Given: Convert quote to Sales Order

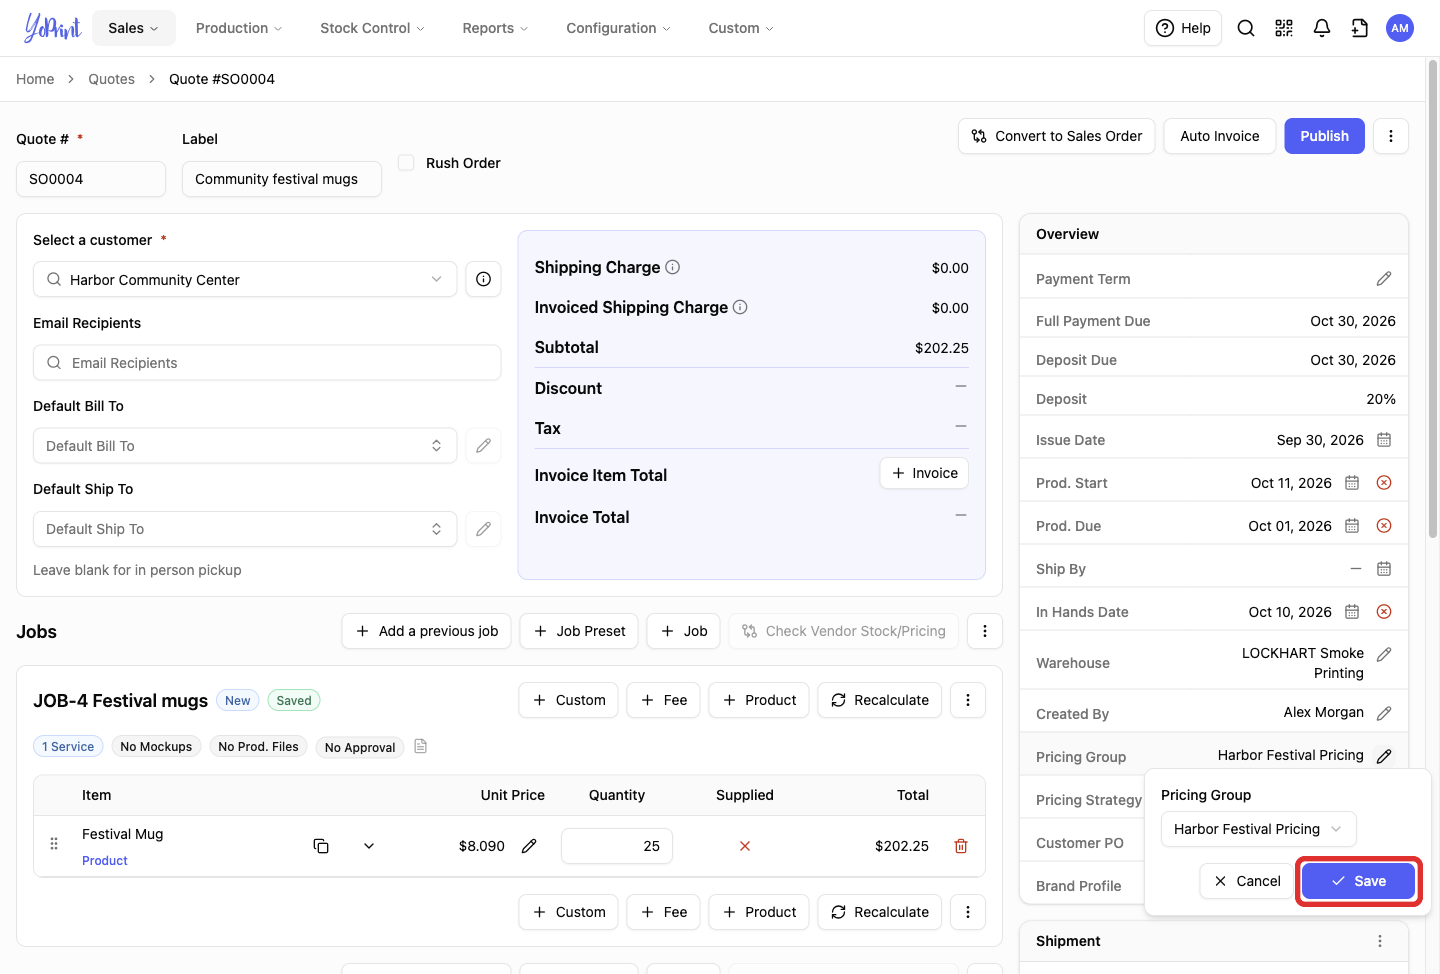Looking at the screenshot, I should click(x=1057, y=136).
